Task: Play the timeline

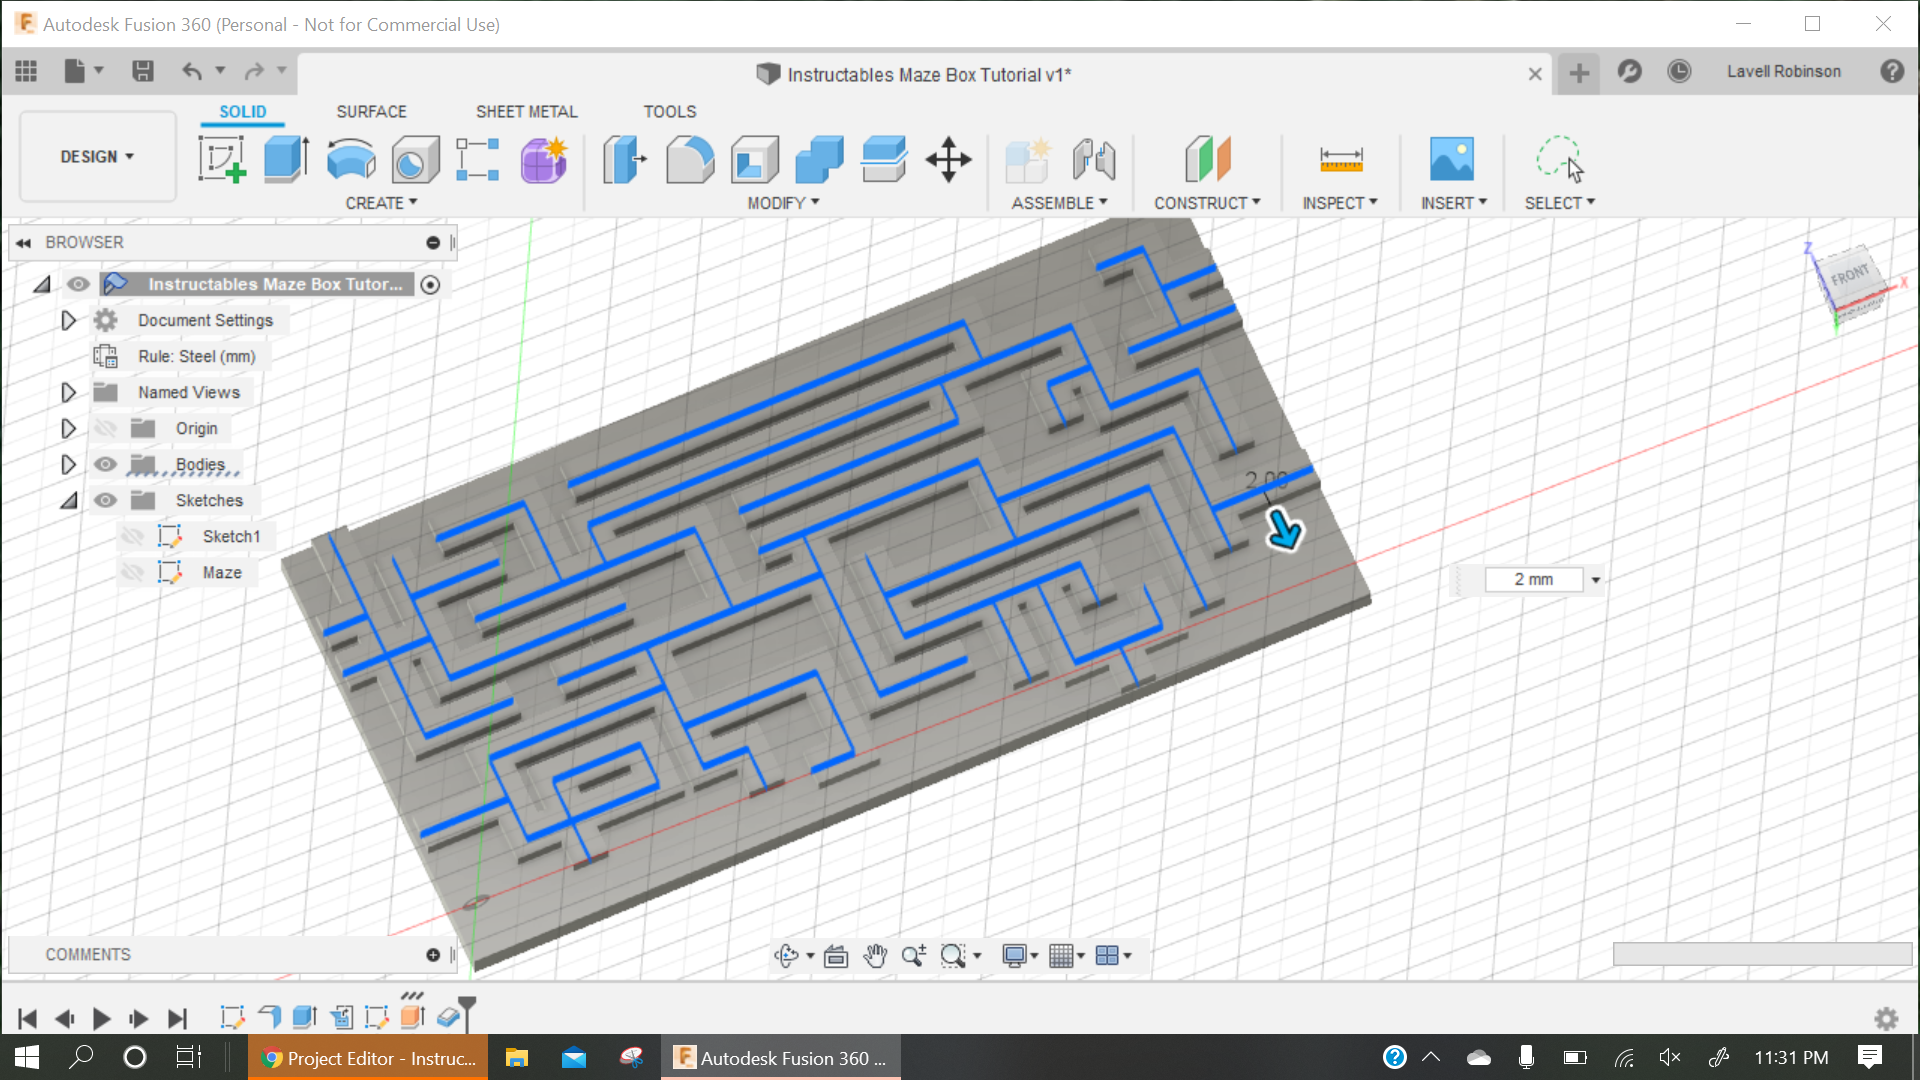Action: pyautogui.click(x=101, y=1018)
